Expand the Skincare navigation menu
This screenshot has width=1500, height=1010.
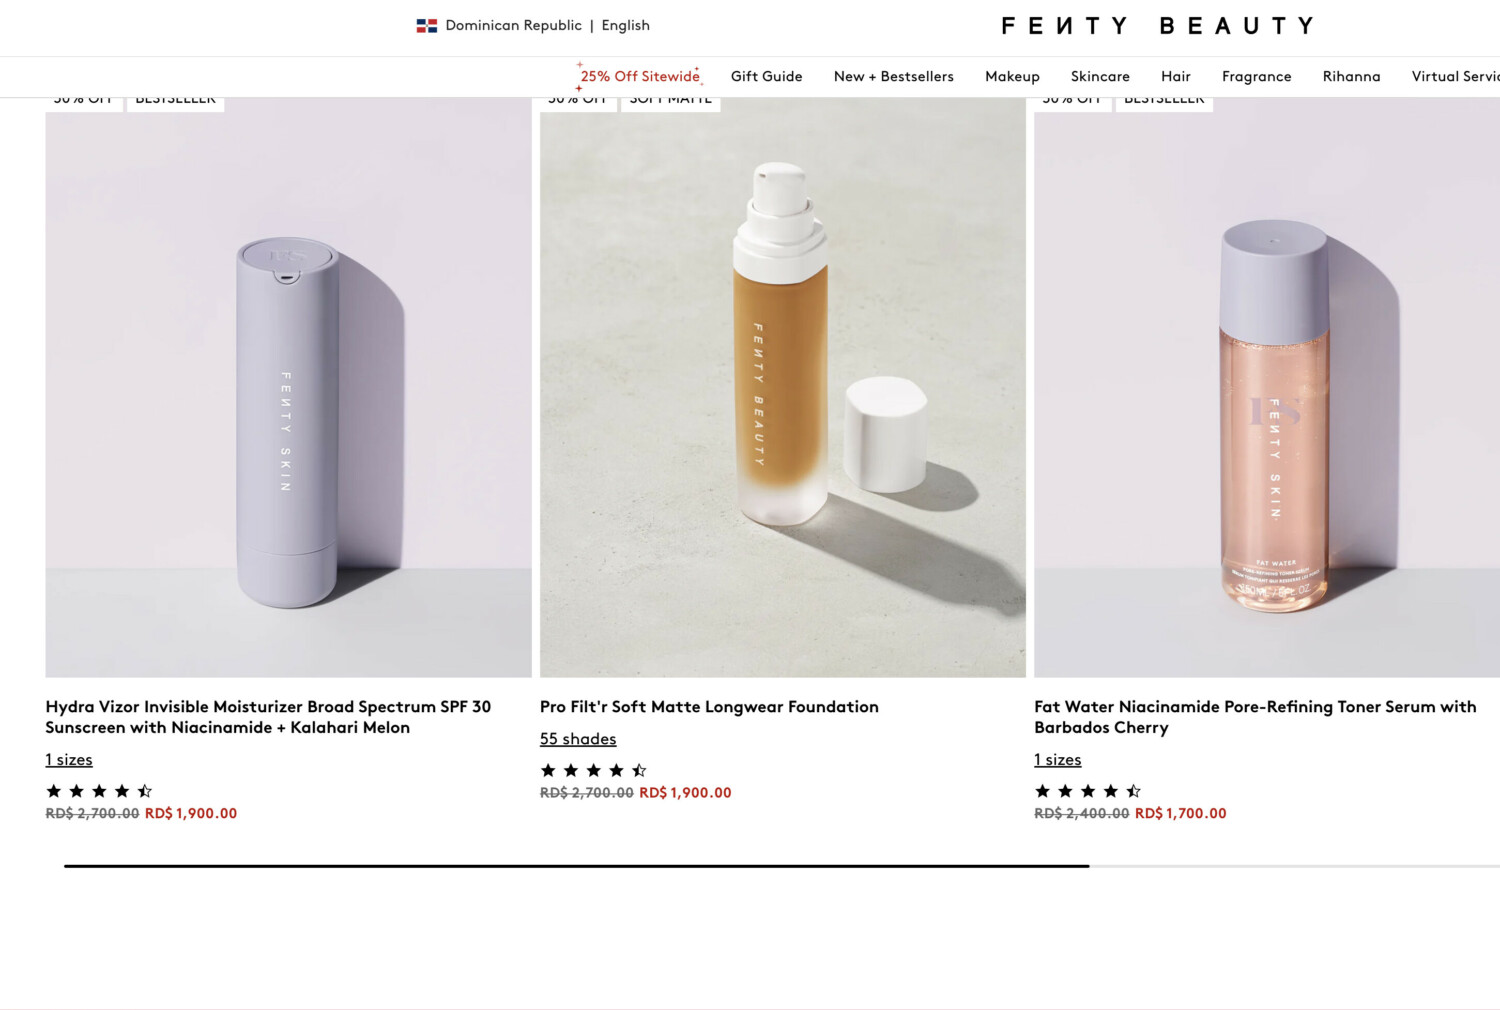coord(1100,76)
